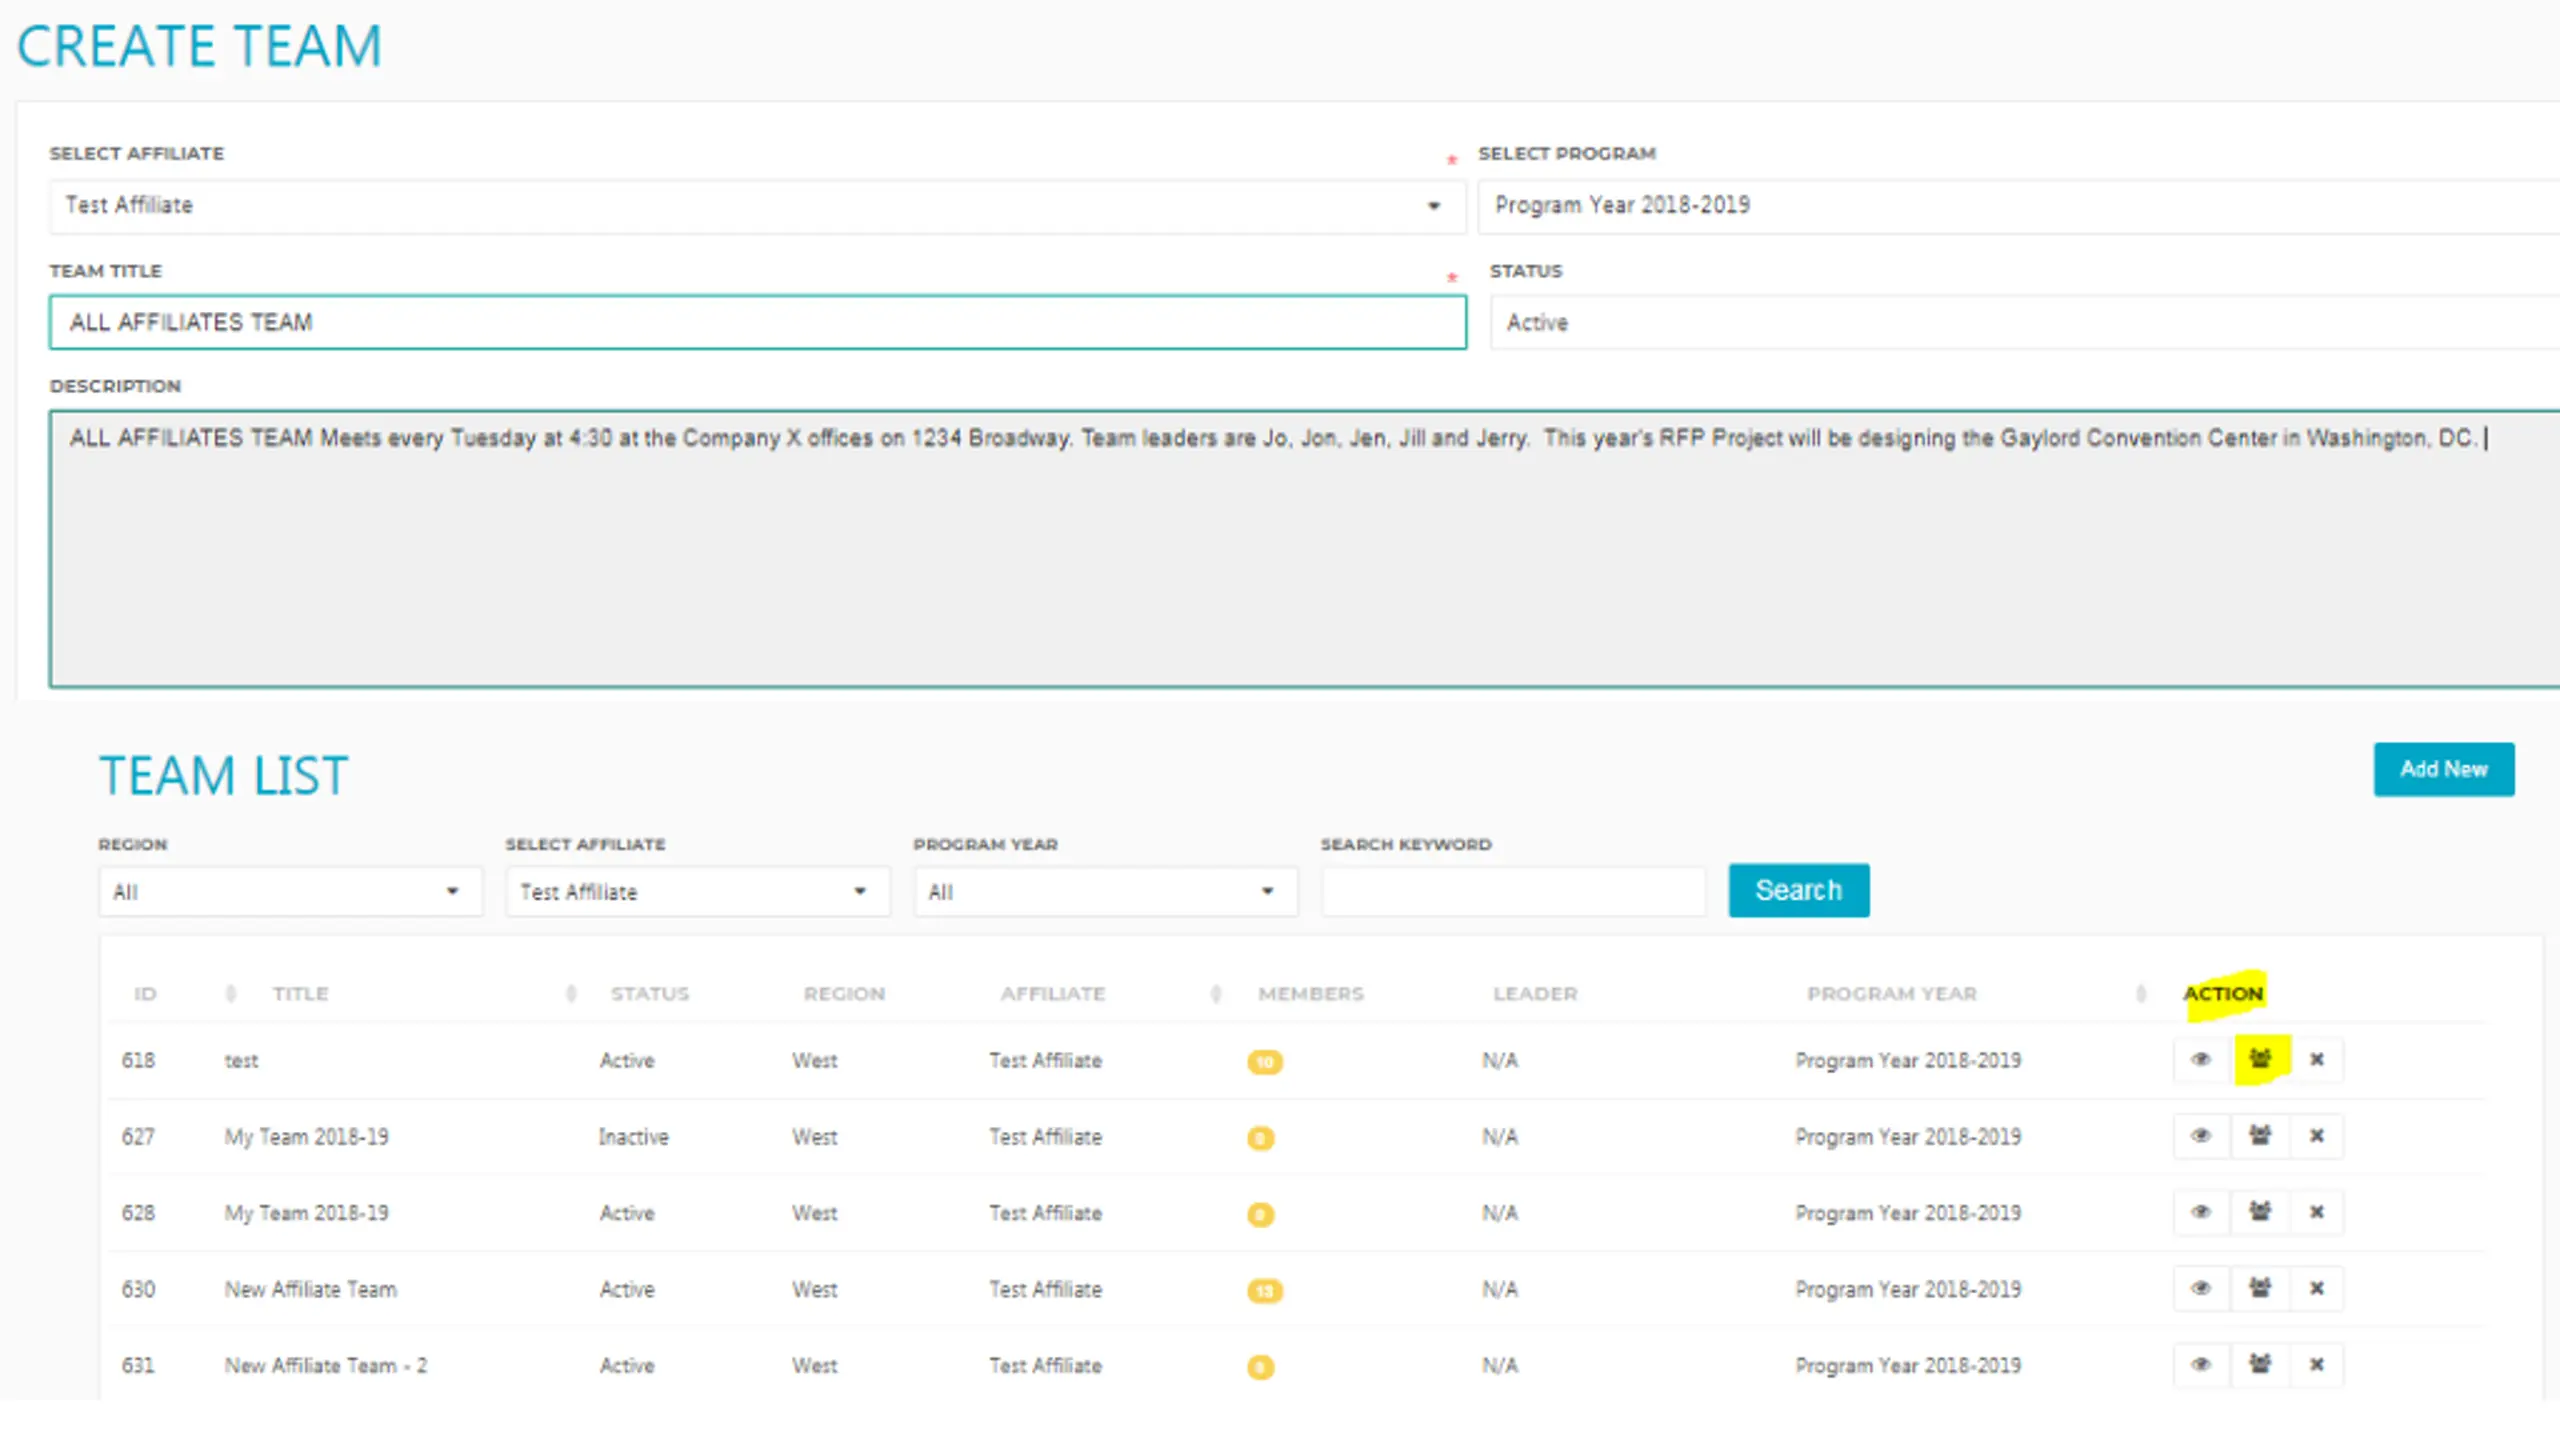Click the LEADER column header
Image resolution: width=2560 pixels, height=1440 pixels.
click(1535, 993)
